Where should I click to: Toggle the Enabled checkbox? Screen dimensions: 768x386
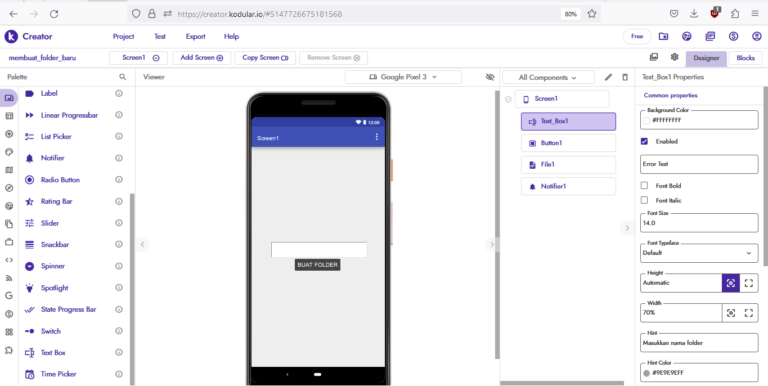click(x=645, y=141)
